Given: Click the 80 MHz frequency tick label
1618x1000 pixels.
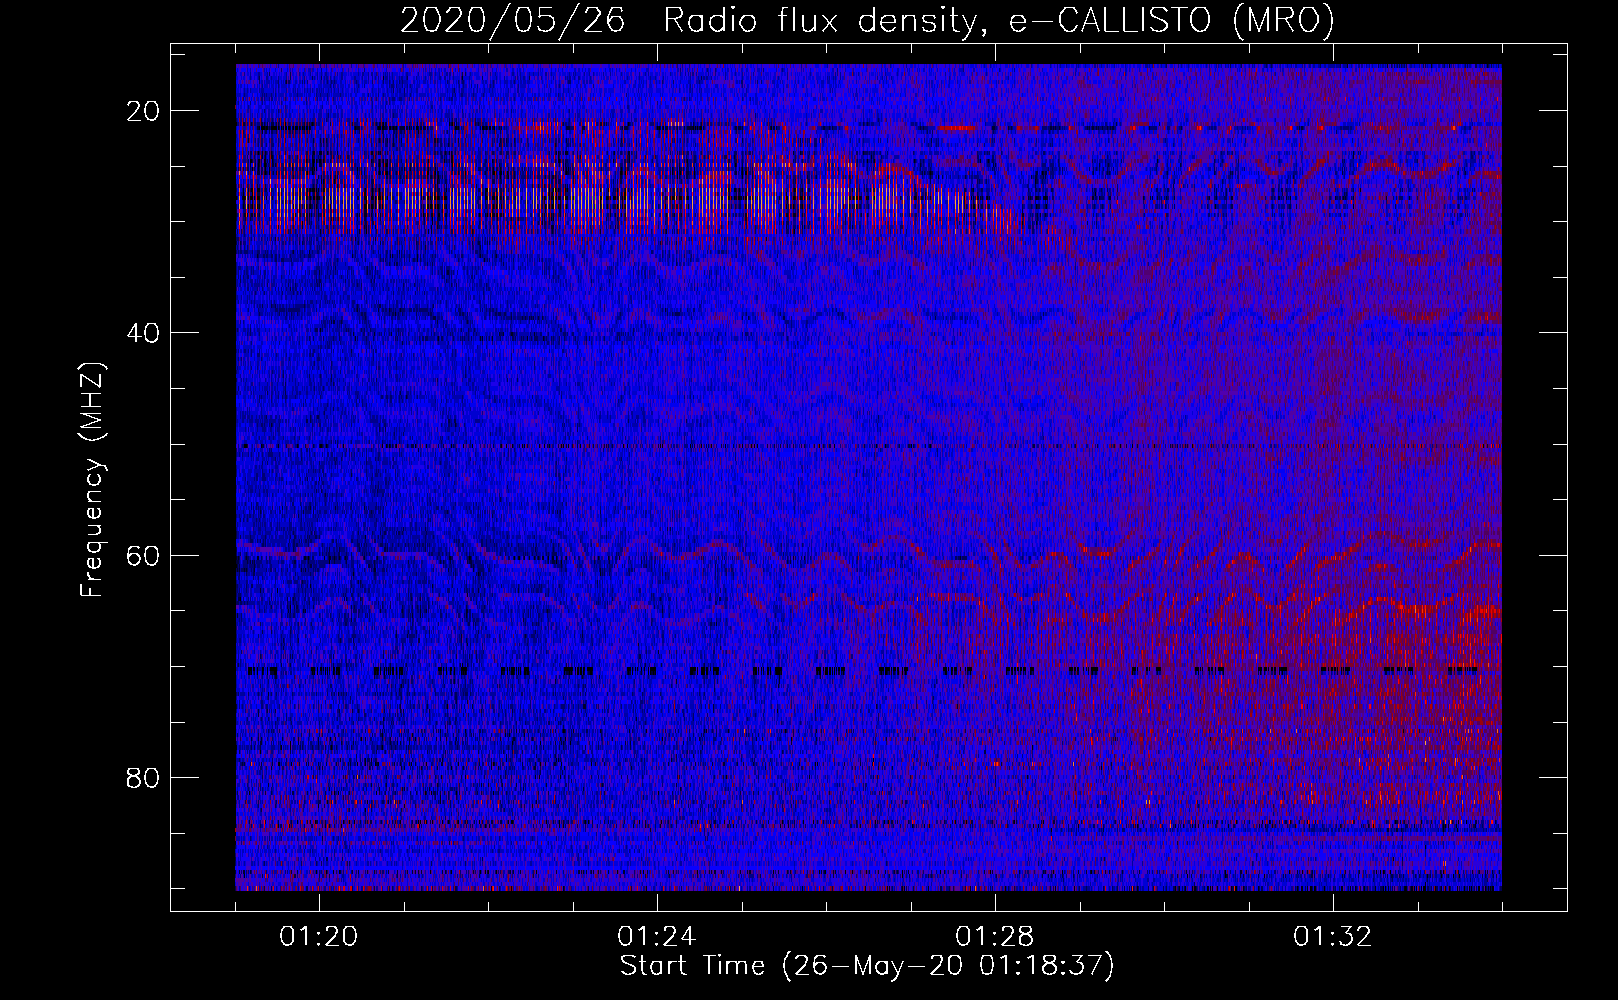Looking at the screenshot, I should point(144,777).
